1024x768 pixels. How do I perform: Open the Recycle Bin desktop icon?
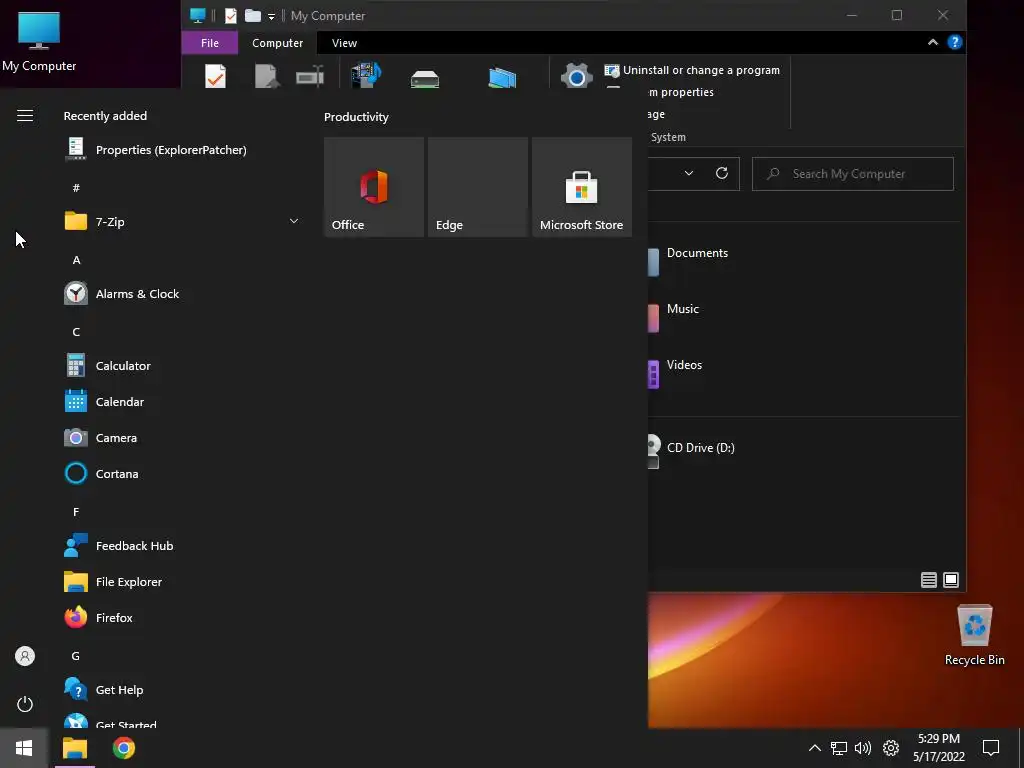974,635
